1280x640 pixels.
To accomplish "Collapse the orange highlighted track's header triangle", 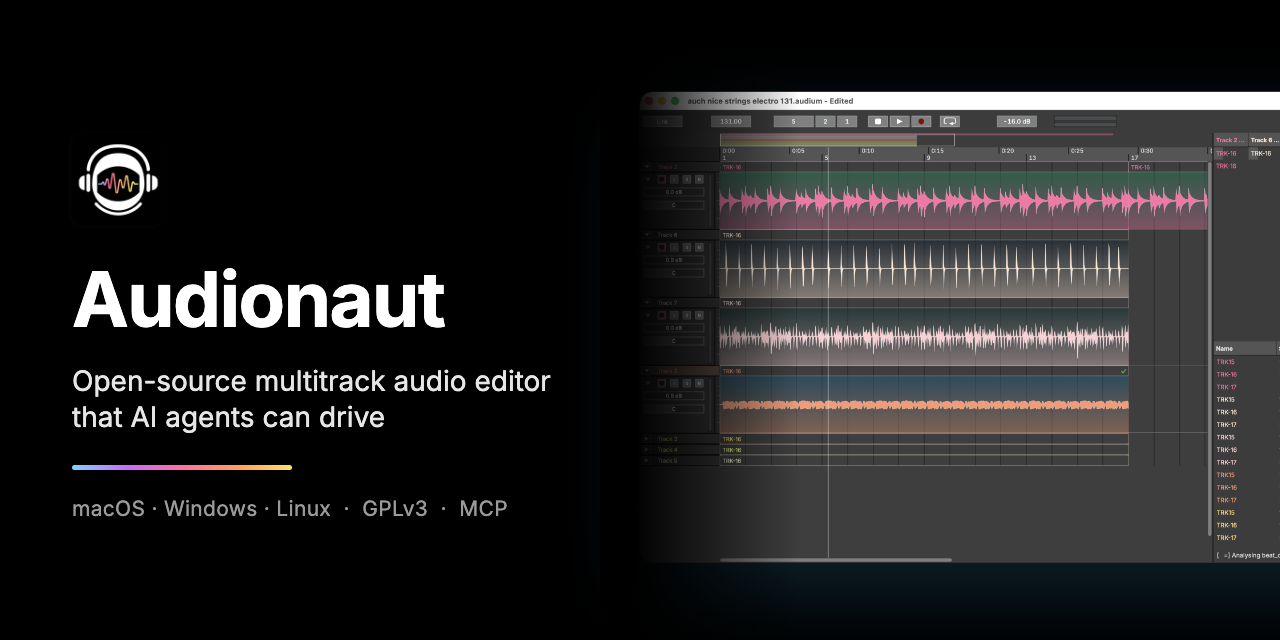I will click(x=647, y=371).
